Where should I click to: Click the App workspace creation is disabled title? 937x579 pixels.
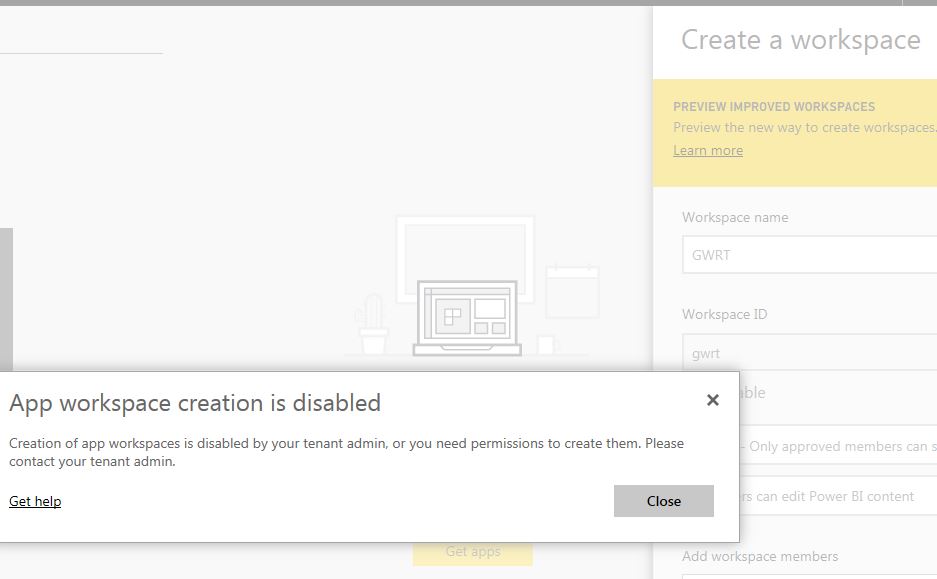point(195,403)
